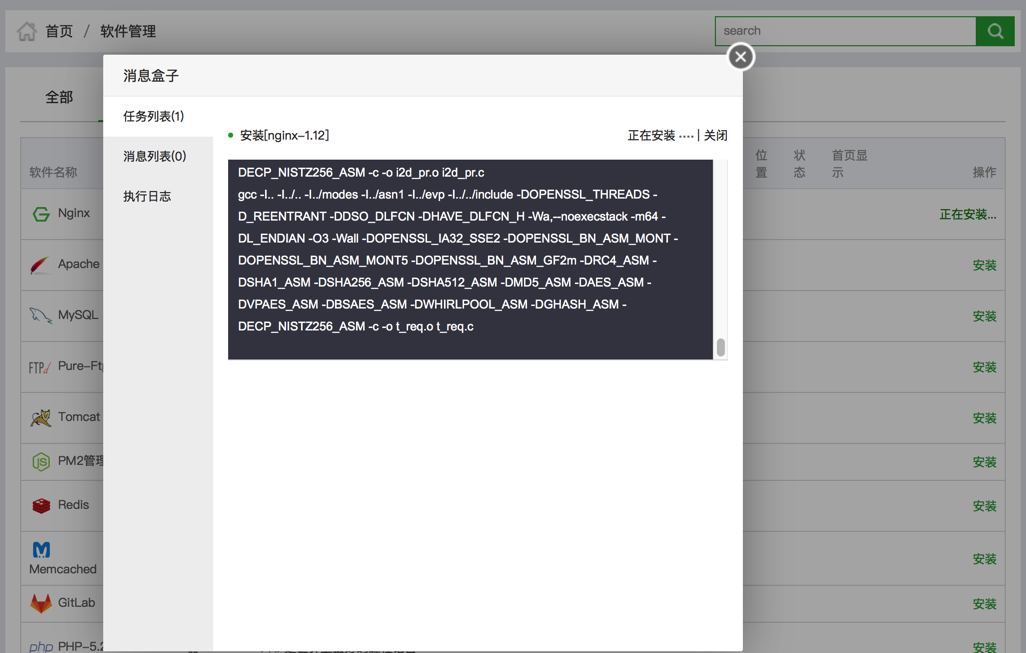Click the 位置 column header
The width and height of the screenshot is (1026, 653).
click(761, 164)
